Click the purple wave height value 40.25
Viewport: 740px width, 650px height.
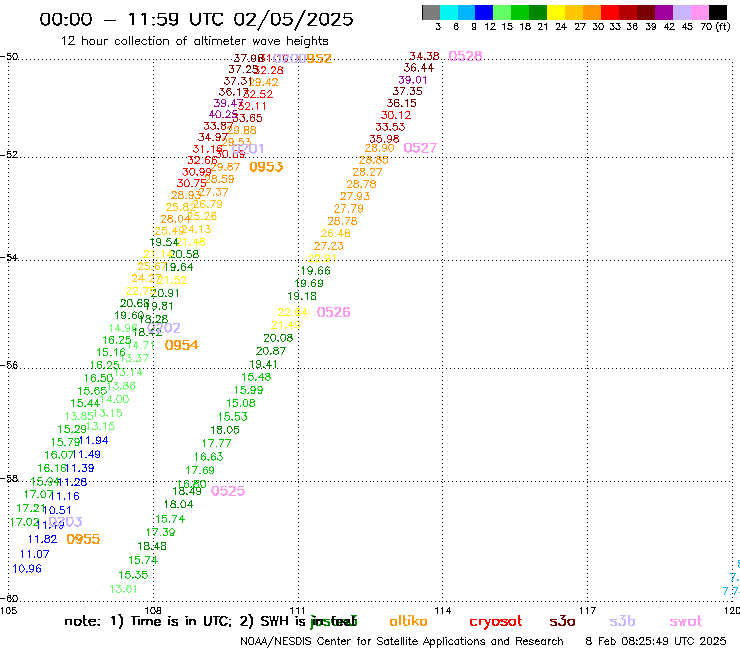(223, 114)
